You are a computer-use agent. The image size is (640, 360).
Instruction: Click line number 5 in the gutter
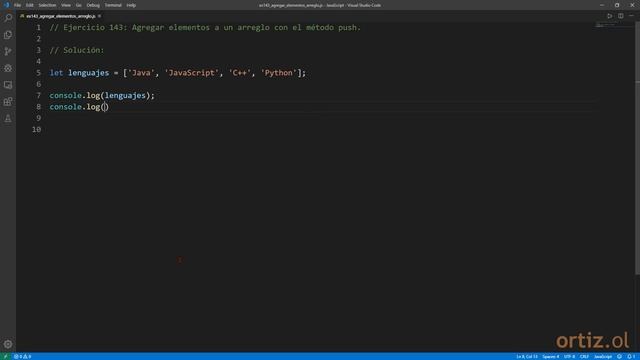coord(38,73)
